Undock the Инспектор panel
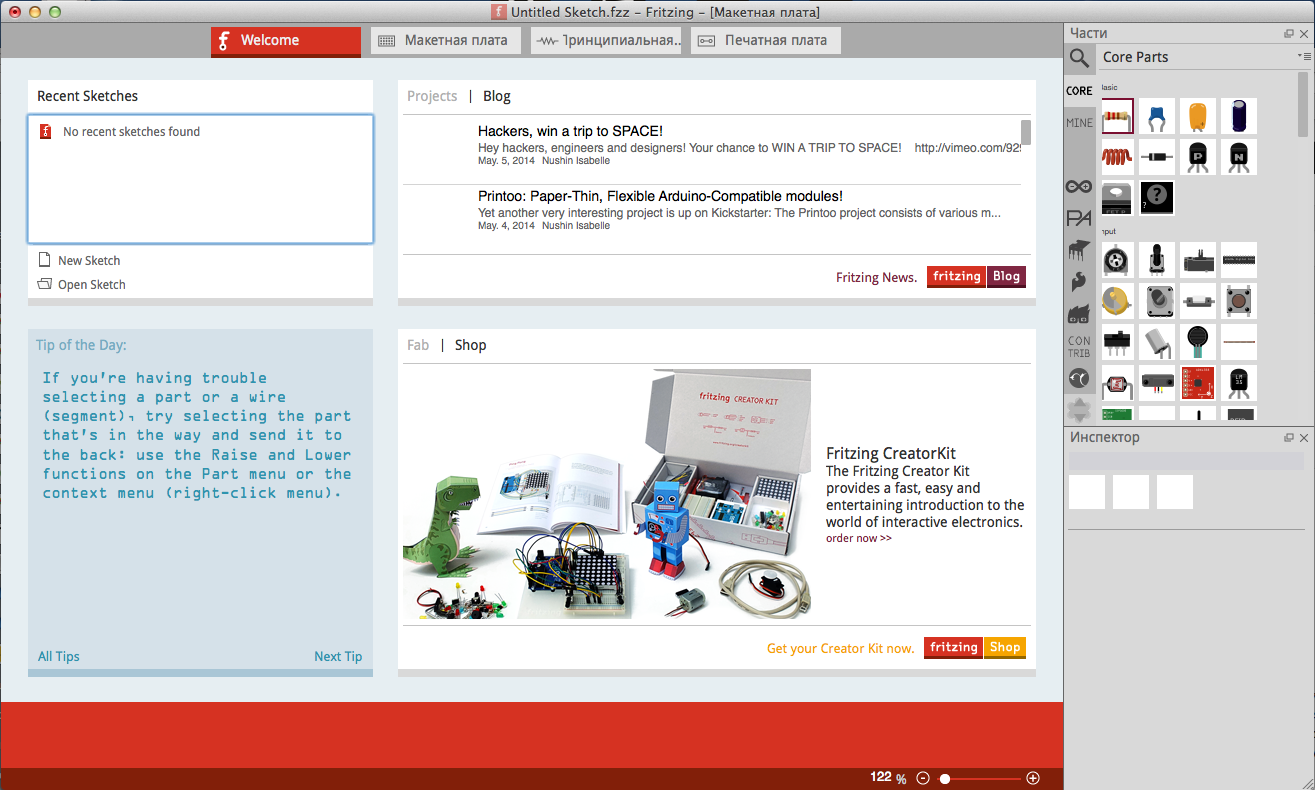This screenshot has height=790, width=1315. point(1289,438)
